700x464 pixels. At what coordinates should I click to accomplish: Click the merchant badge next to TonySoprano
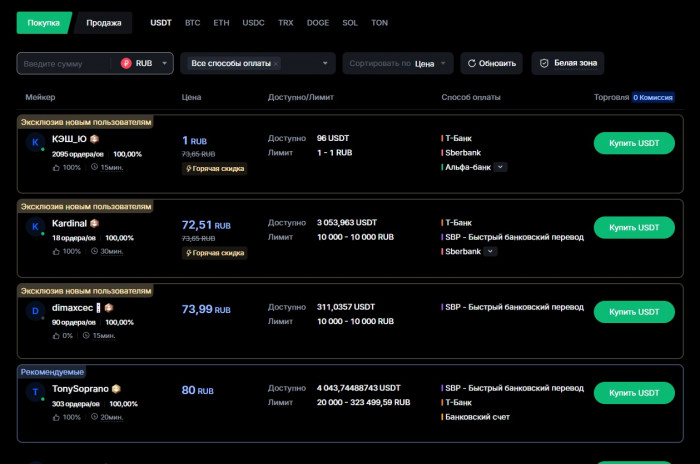pos(116,389)
